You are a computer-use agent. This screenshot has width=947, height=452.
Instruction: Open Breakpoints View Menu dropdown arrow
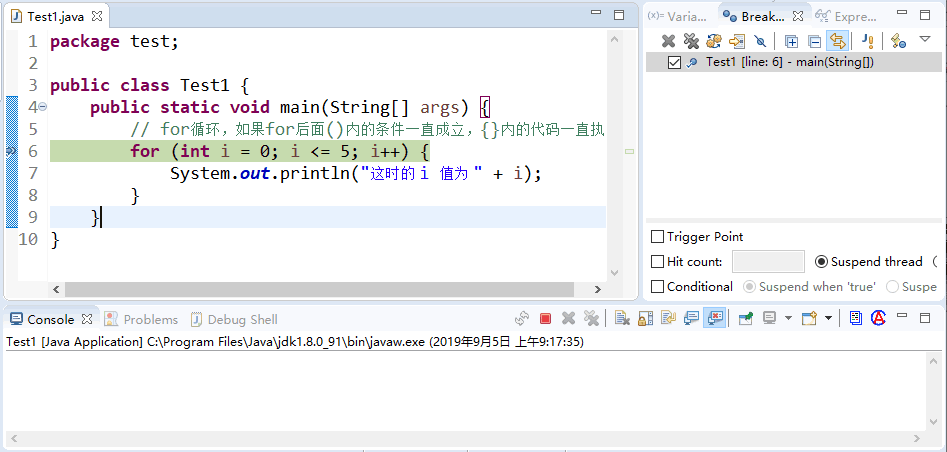click(925, 40)
